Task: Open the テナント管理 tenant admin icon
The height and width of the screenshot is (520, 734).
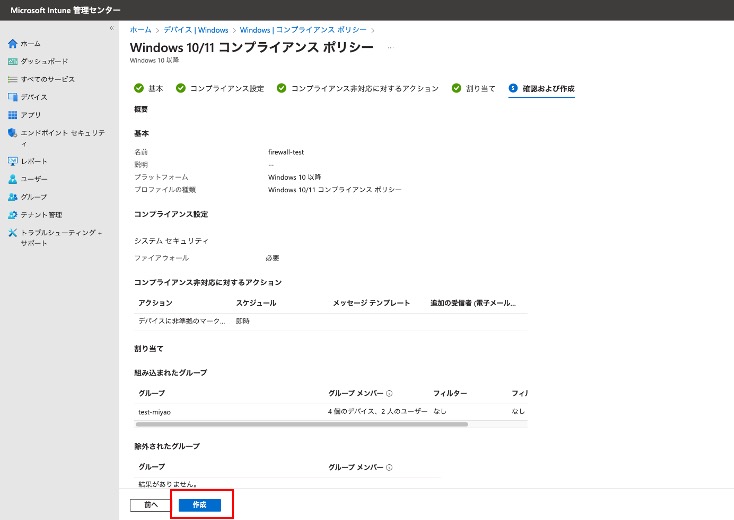Action: [x=13, y=215]
